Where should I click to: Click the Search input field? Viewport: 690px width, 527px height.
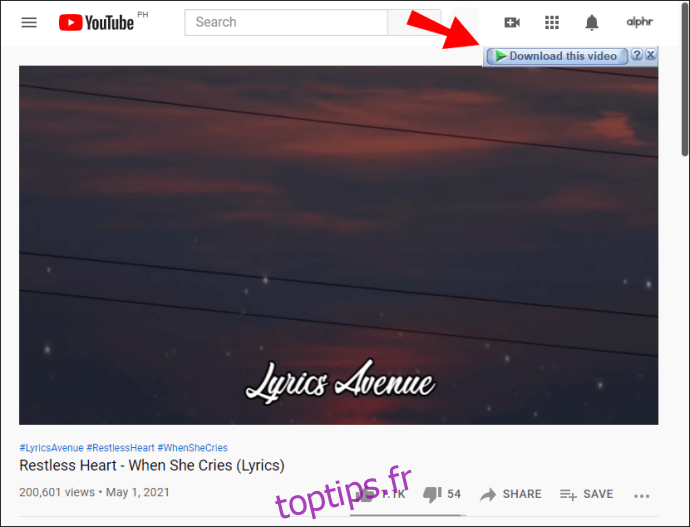coord(286,22)
